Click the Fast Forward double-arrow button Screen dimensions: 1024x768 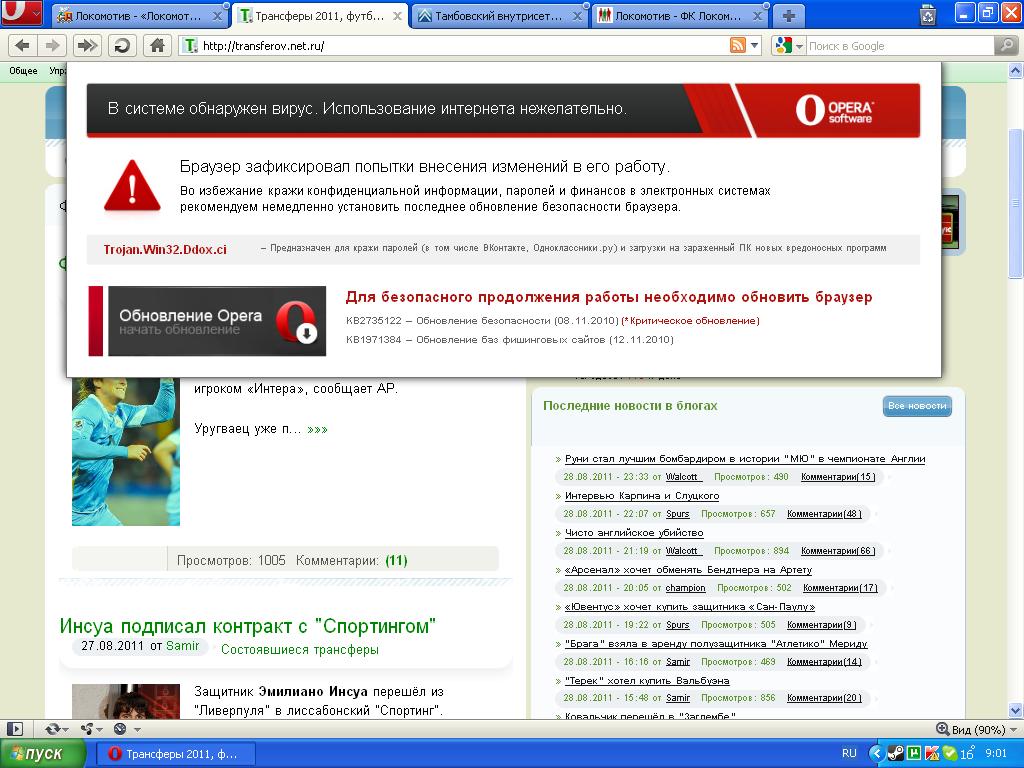pos(87,46)
